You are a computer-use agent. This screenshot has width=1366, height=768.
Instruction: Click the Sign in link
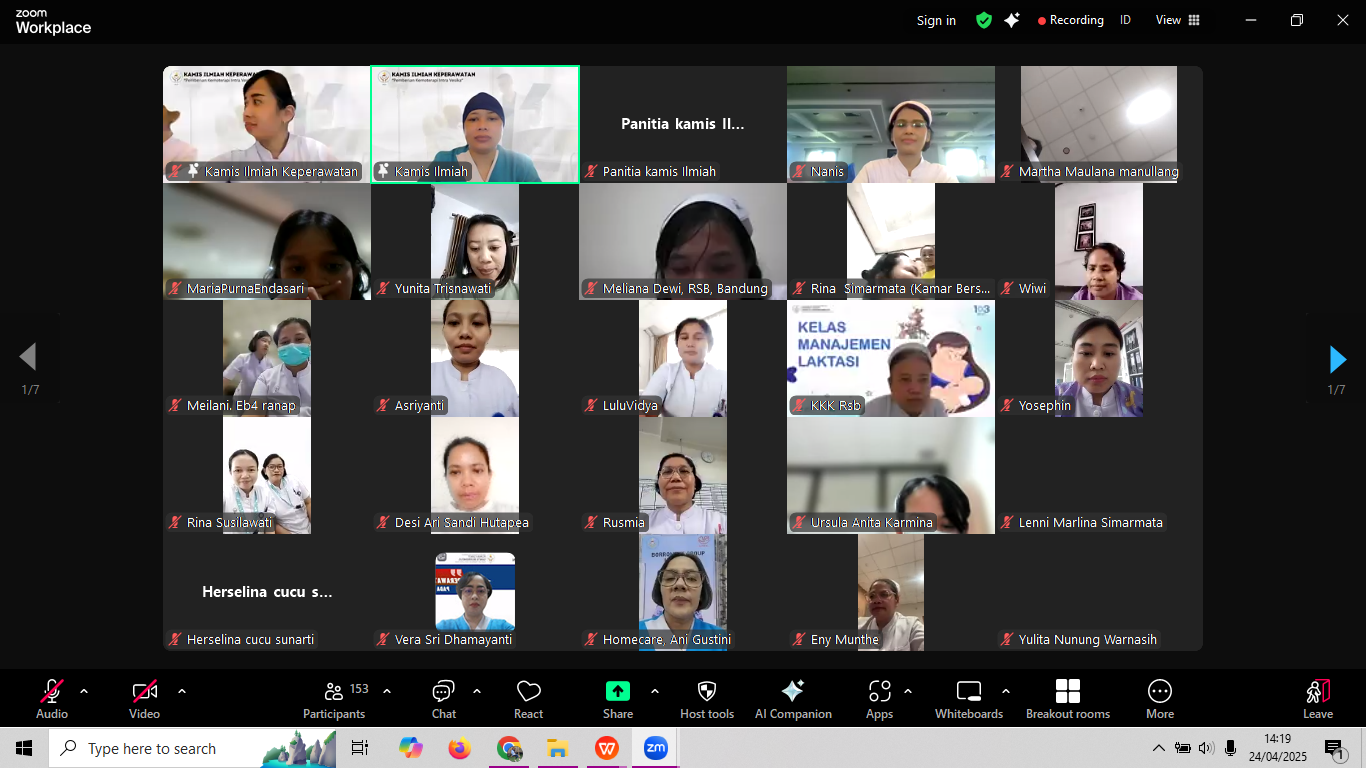coord(936,20)
